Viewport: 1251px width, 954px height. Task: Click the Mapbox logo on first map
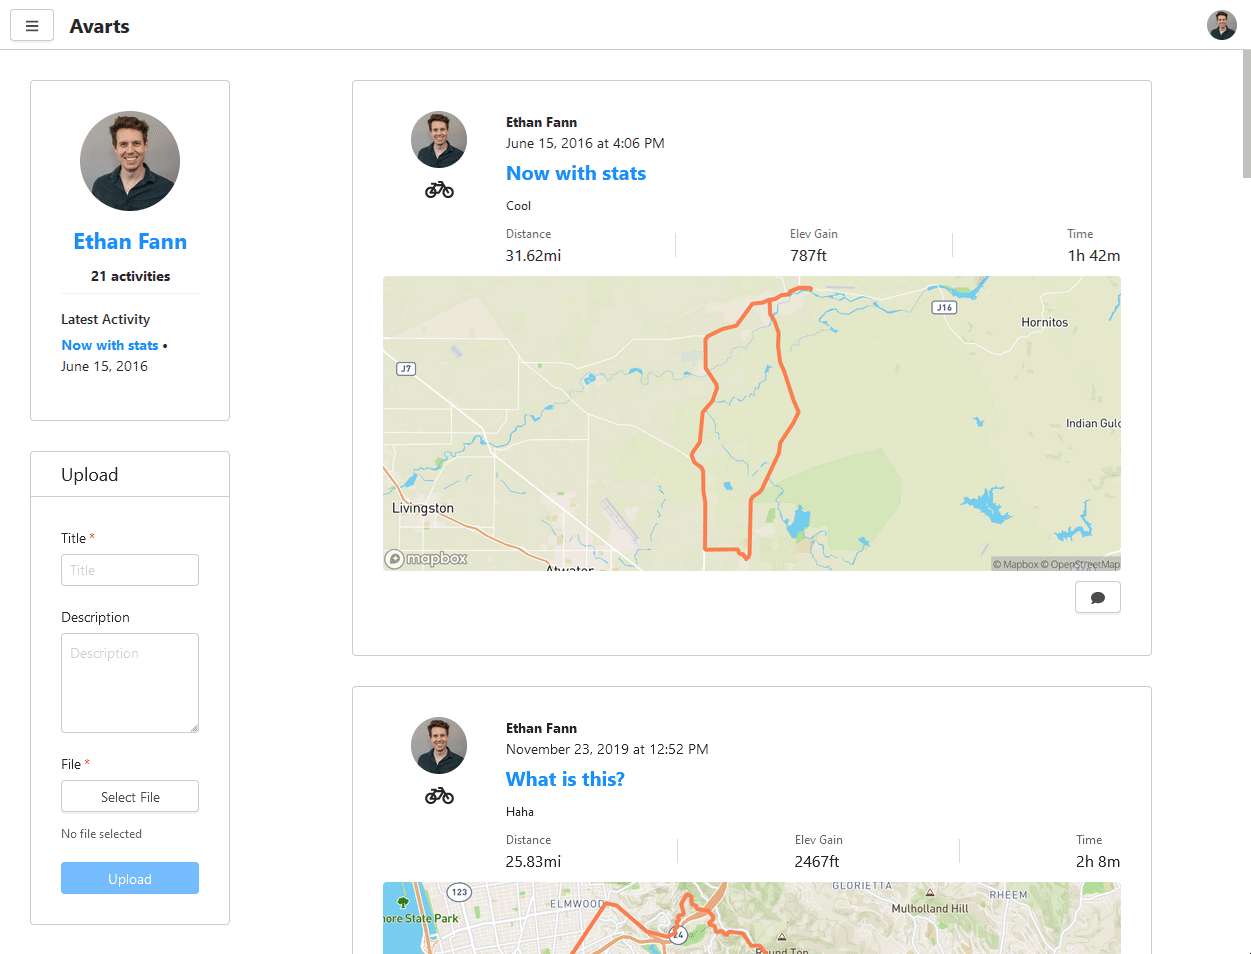click(426, 559)
